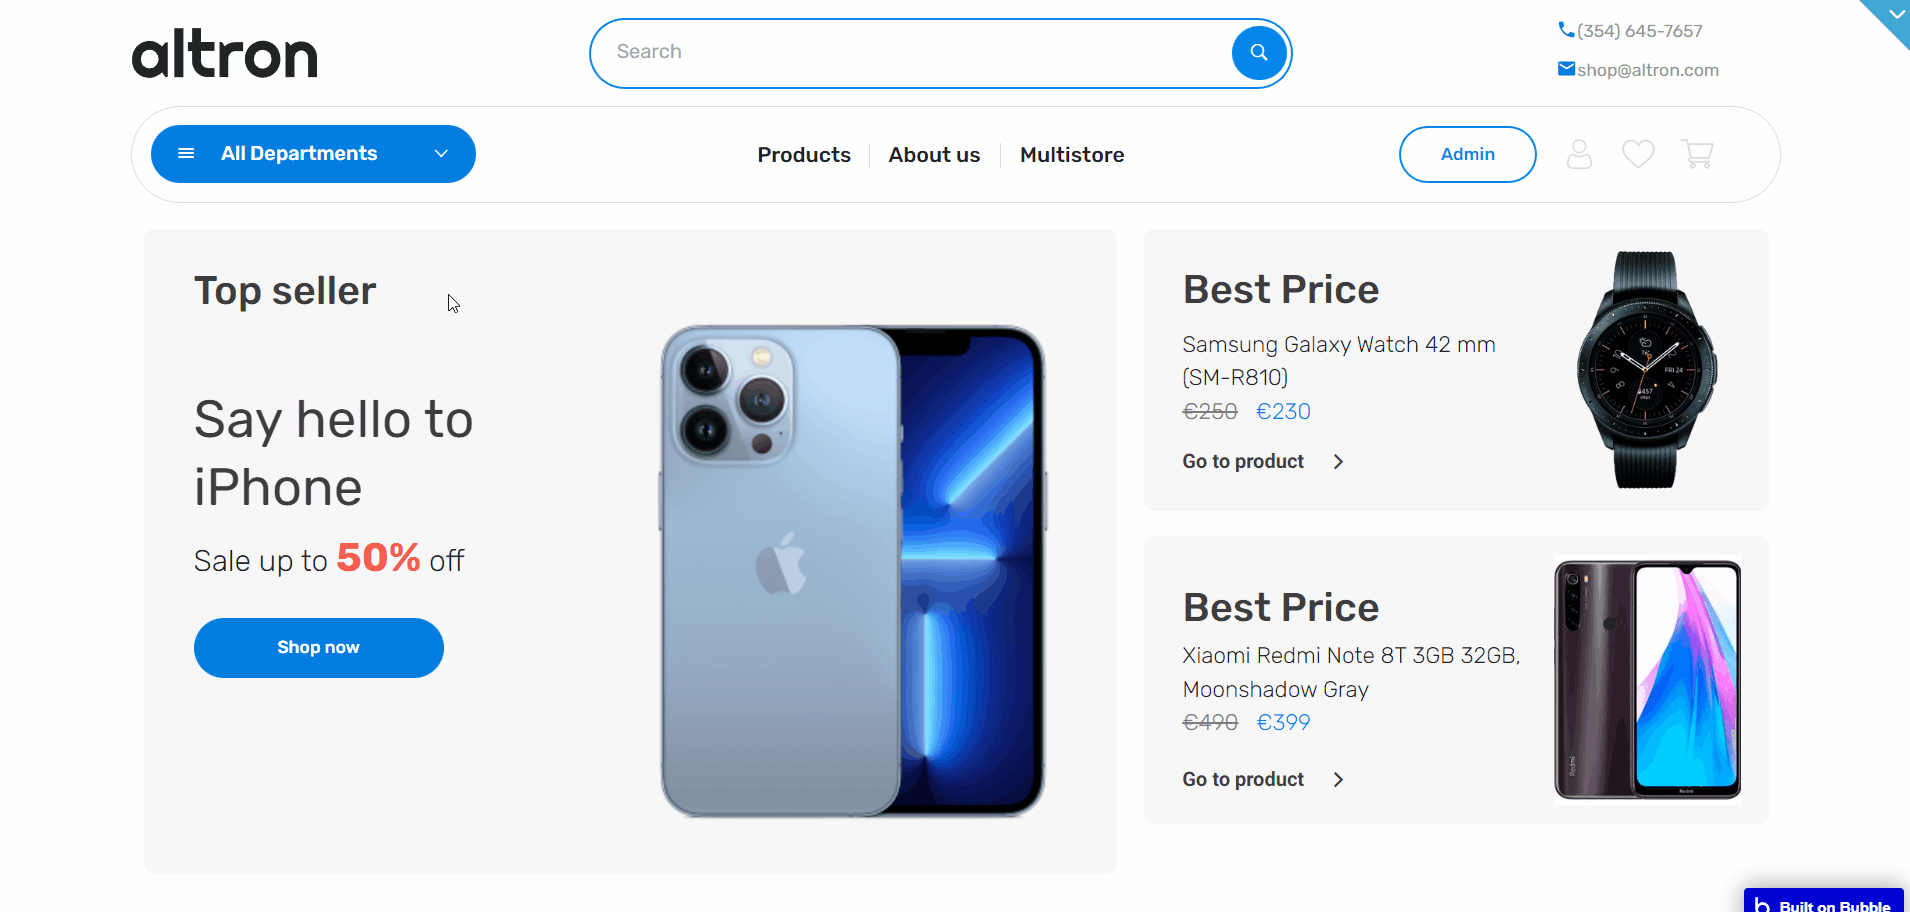Viewport: 1910px width, 912px height.
Task: Click the Samsung Galaxy Watch image
Action: pos(1645,370)
